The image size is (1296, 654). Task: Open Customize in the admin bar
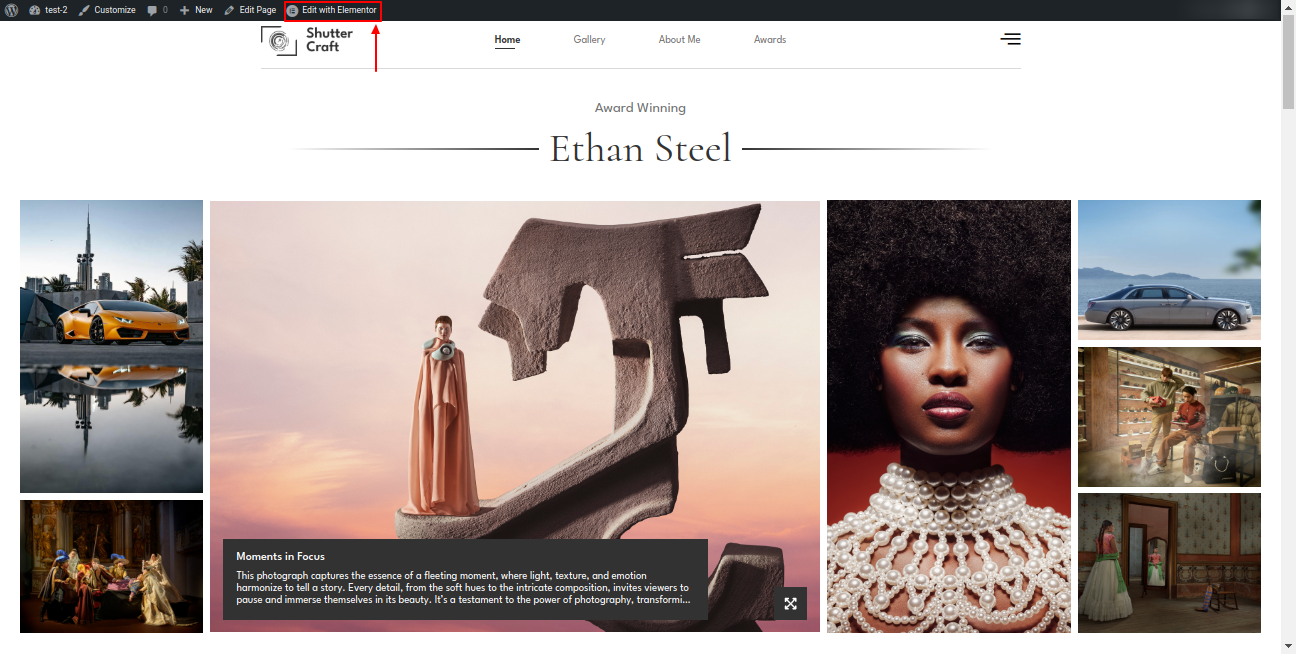pos(107,10)
